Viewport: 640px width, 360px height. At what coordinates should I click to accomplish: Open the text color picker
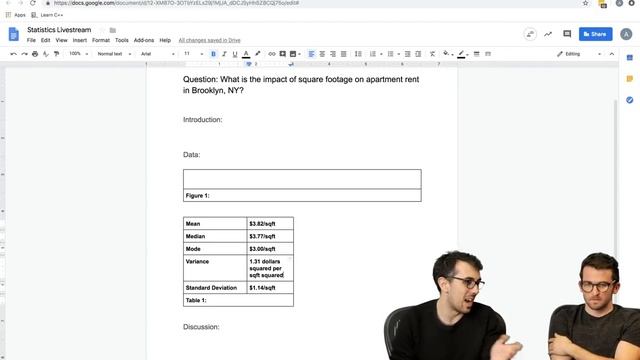pos(246,54)
